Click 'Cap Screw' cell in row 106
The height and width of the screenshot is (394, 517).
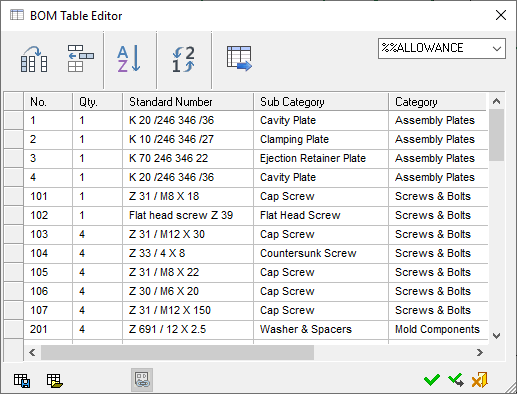click(321, 291)
